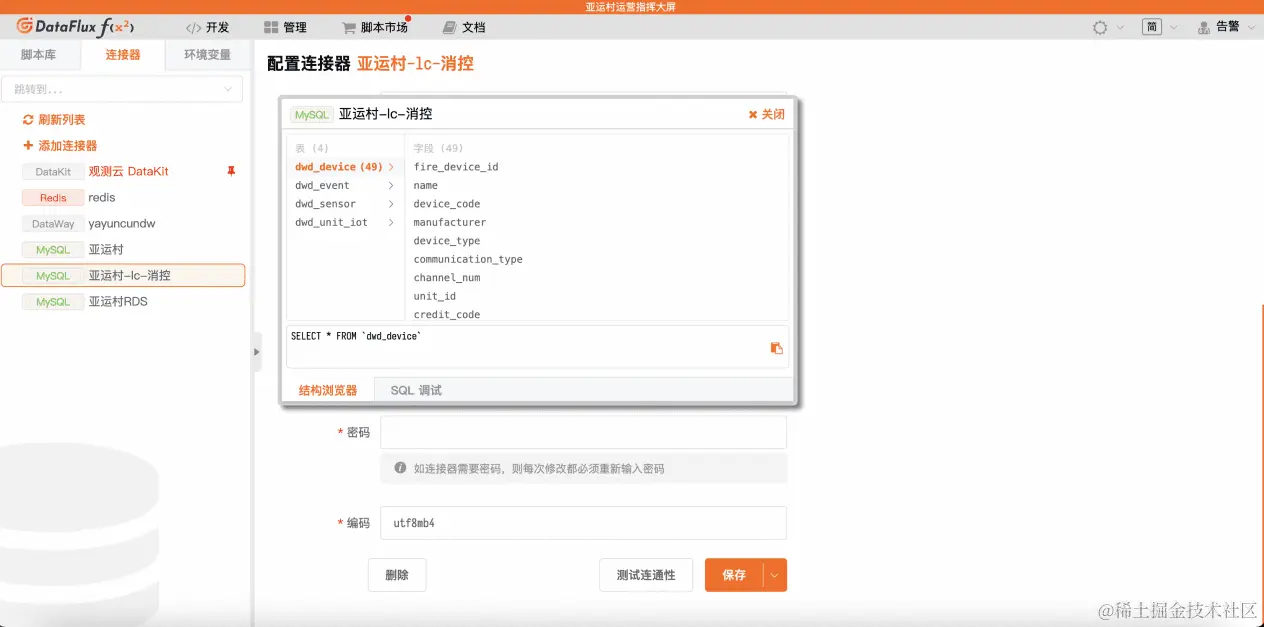Click the DataFlux Func logo
Screen dimensions: 1264x627
(x=75, y=27)
